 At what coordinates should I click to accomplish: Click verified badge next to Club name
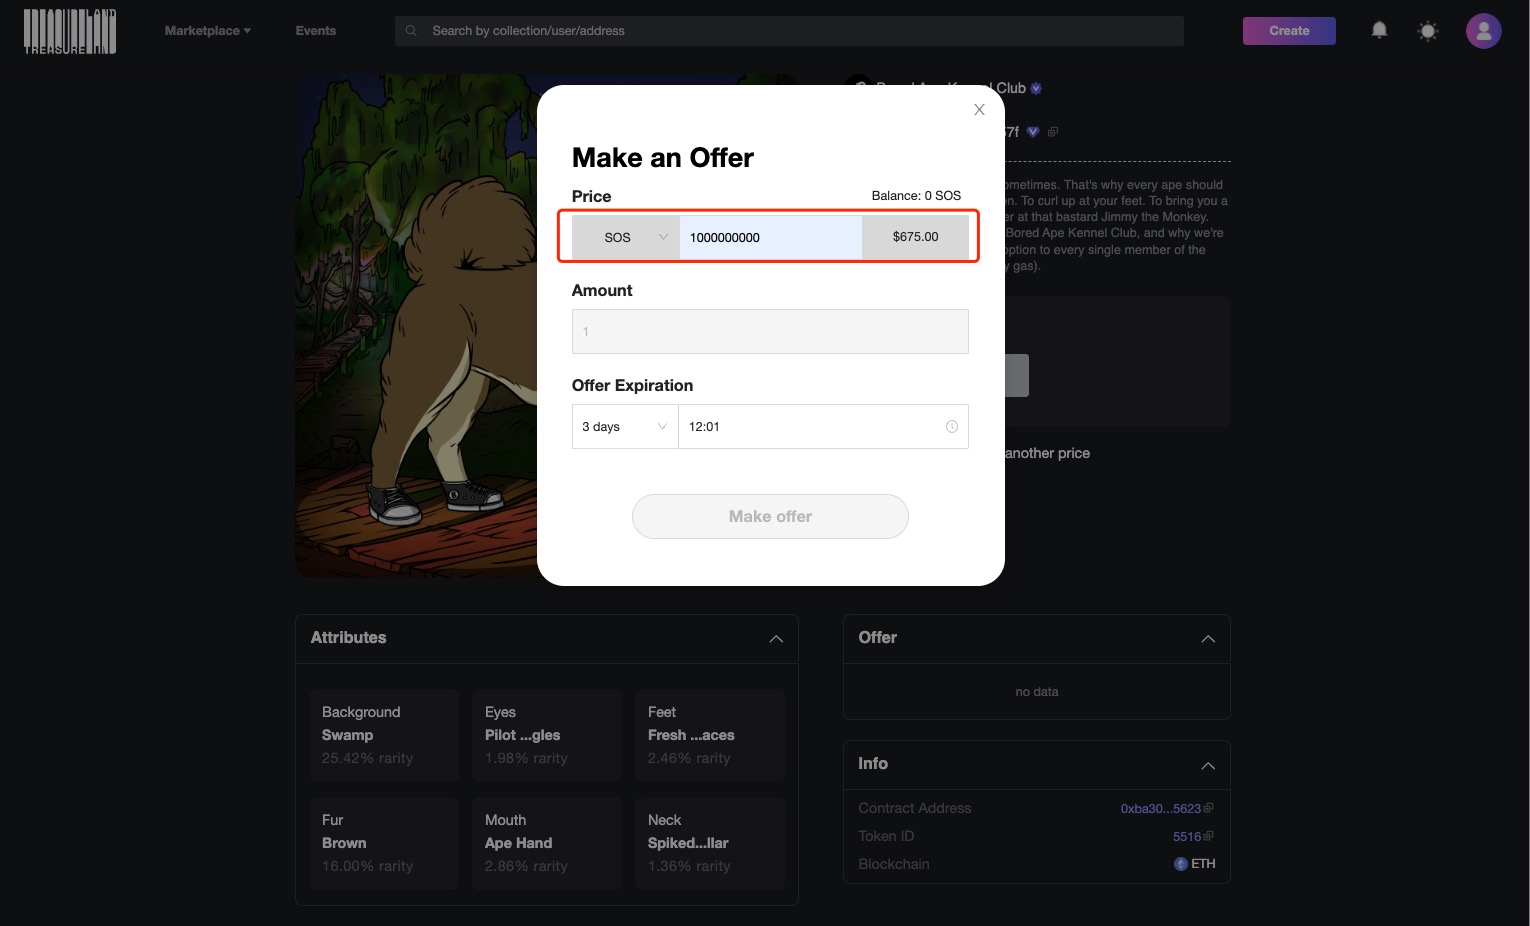[x=1036, y=88]
